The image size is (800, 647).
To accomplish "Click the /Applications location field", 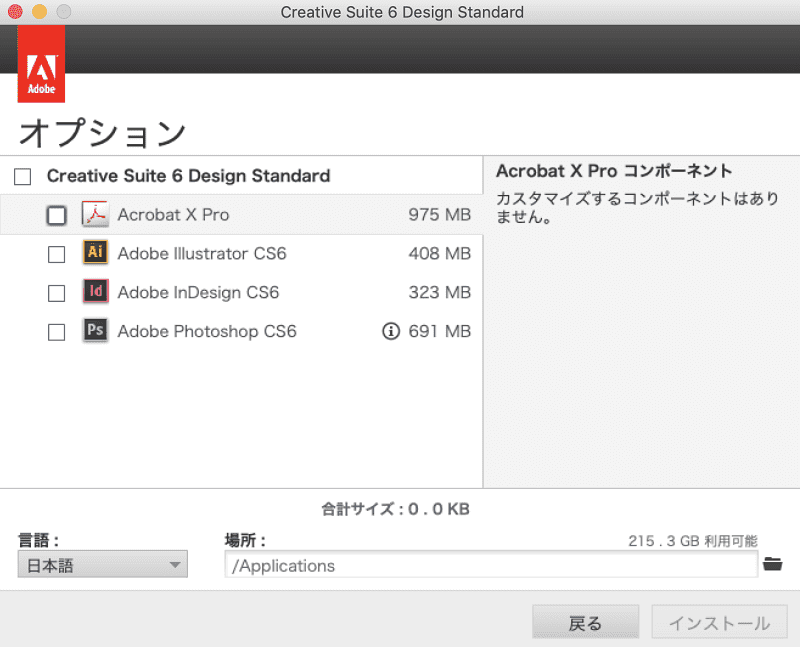I will tap(491, 565).
